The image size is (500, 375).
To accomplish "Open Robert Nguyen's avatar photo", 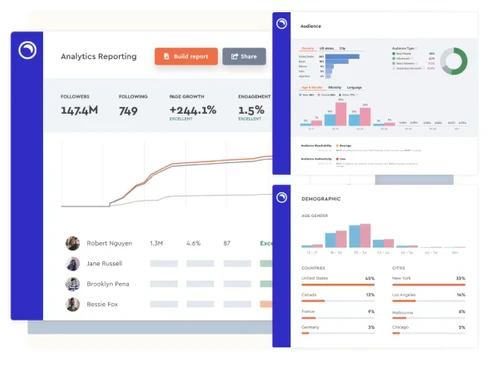I will (x=72, y=243).
